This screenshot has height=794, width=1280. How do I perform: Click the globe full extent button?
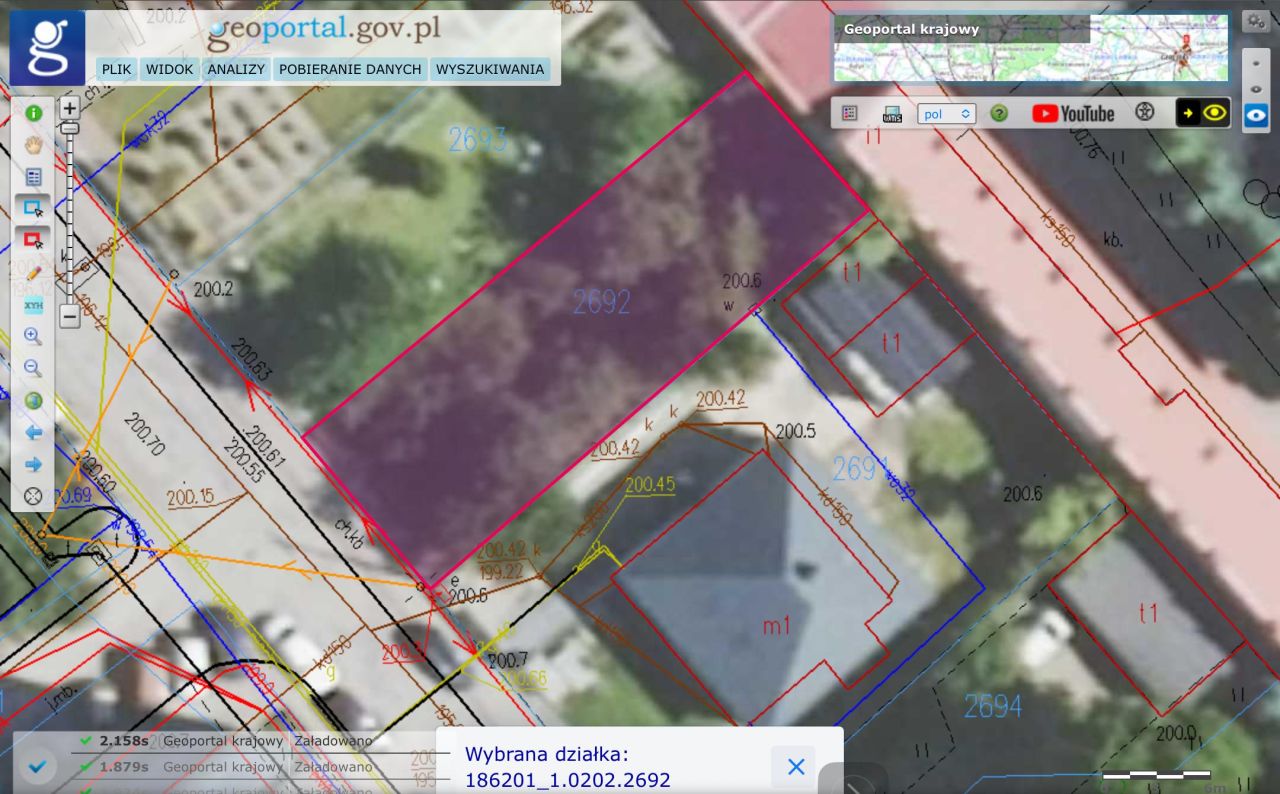click(33, 401)
